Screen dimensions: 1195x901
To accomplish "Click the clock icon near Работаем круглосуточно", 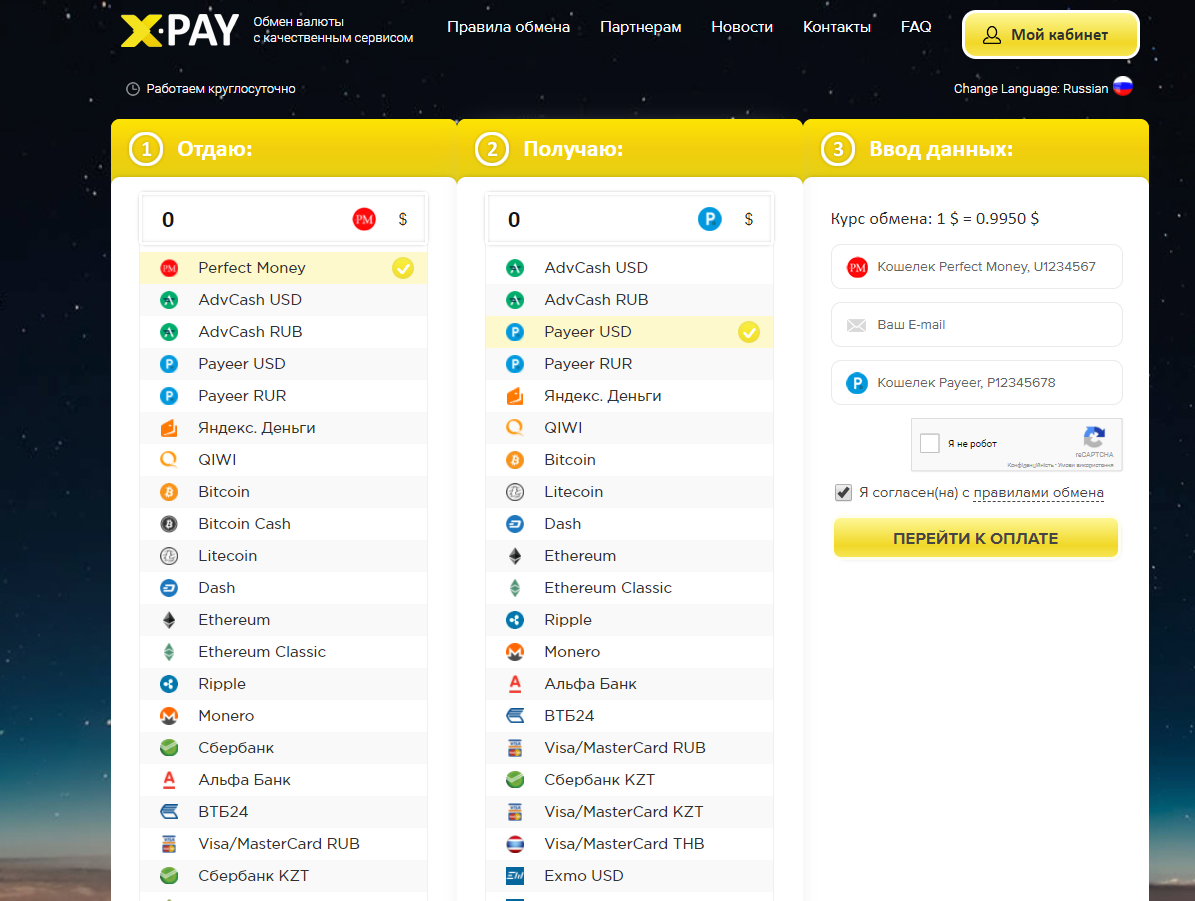I will pyautogui.click(x=133, y=89).
